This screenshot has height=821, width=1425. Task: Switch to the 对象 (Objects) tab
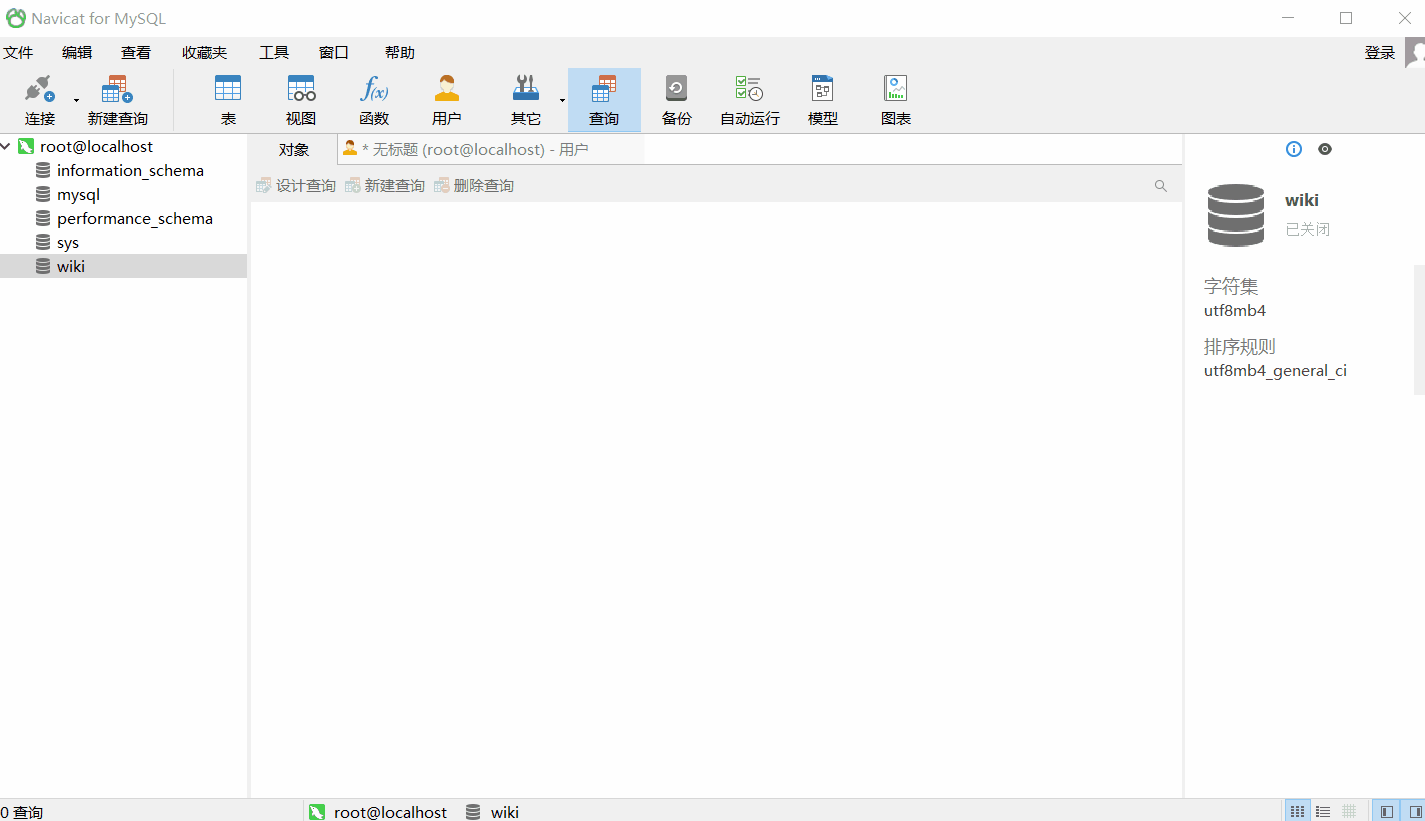[x=293, y=149]
